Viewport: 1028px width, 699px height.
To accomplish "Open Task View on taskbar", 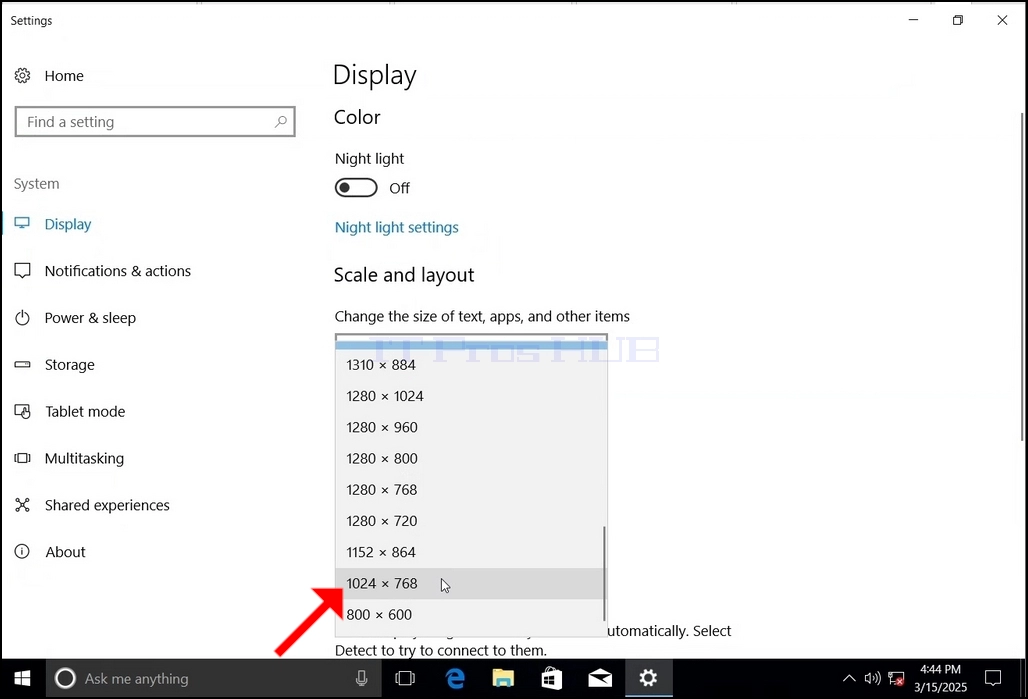I will coord(405,679).
